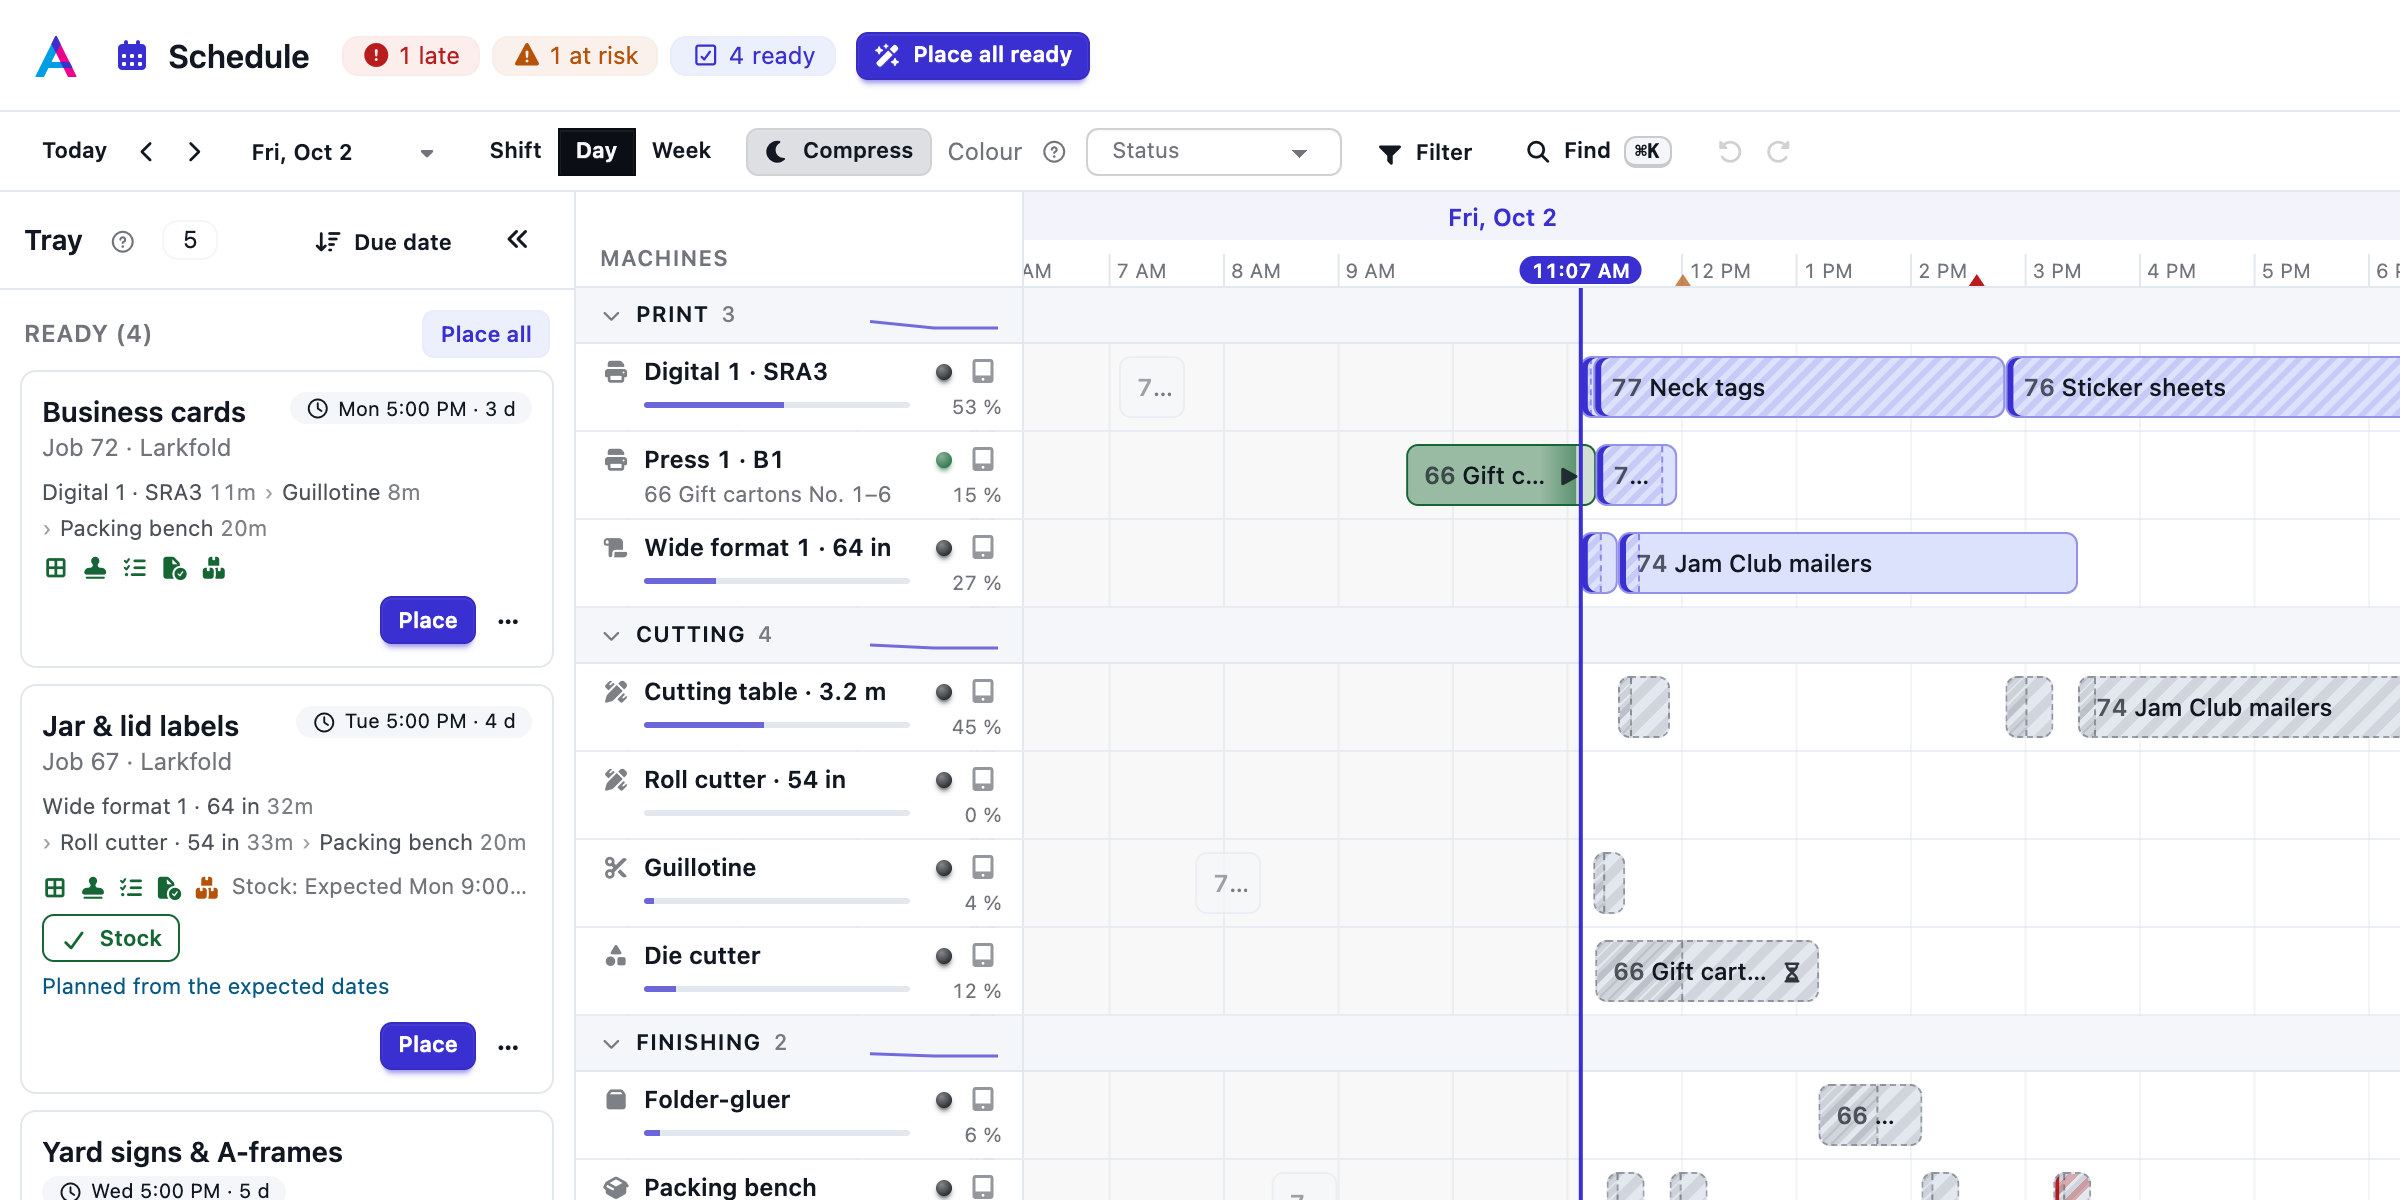The height and width of the screenshot is (1200, 2400).
Task: Click Place all ready button
Action: 972,56
